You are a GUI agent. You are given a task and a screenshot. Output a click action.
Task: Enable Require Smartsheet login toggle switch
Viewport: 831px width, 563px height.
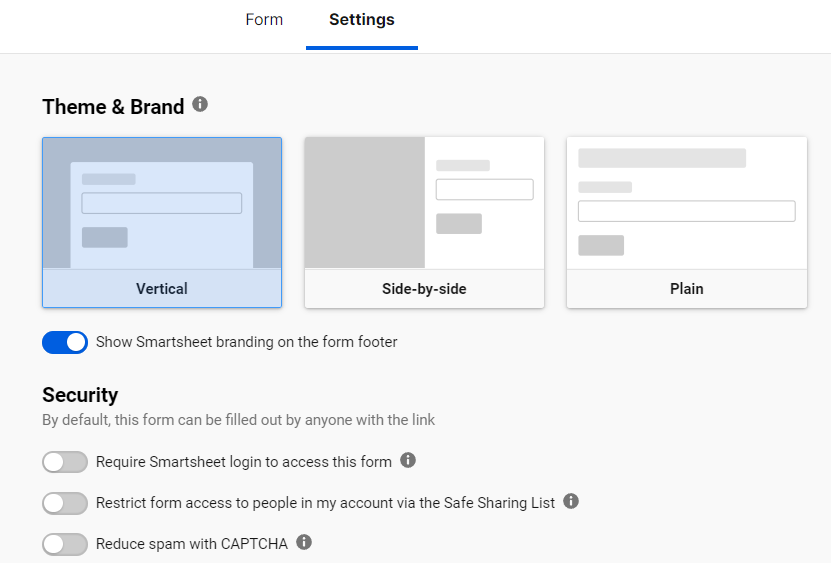(65, 462)
